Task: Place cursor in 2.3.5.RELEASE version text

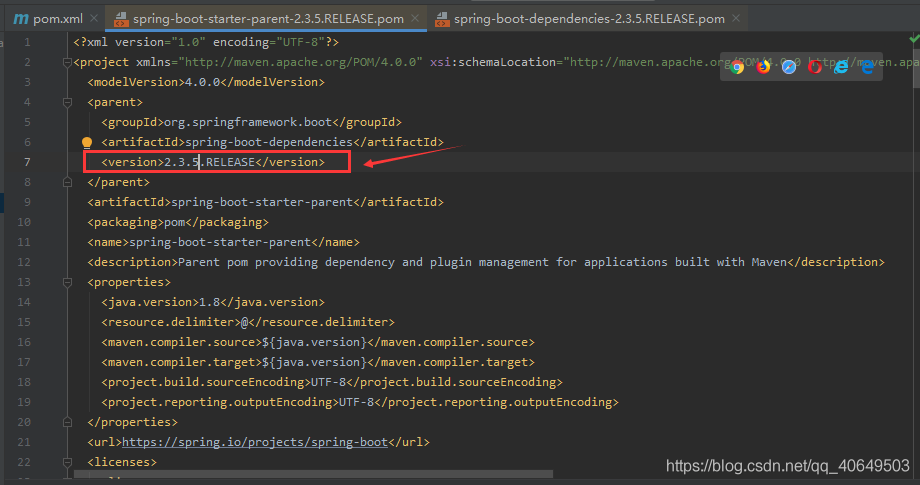Action: click(x=209, y=162)
